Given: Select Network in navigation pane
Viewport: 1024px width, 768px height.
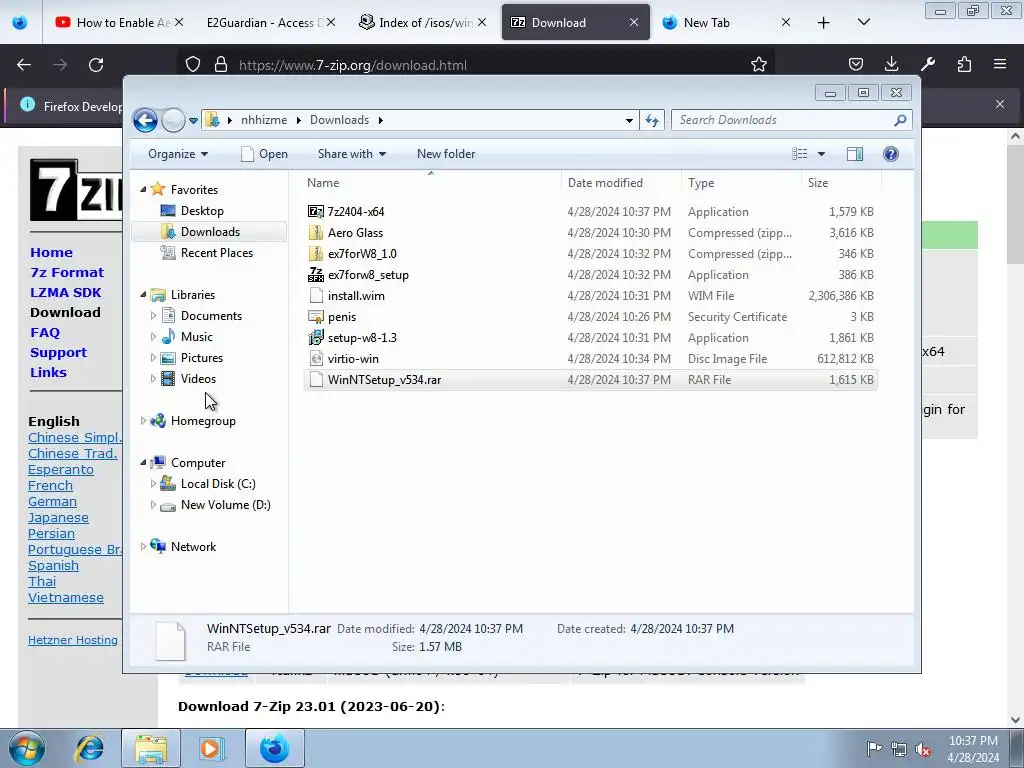Looking at the screenshot, I should click(x=193, y=547).
